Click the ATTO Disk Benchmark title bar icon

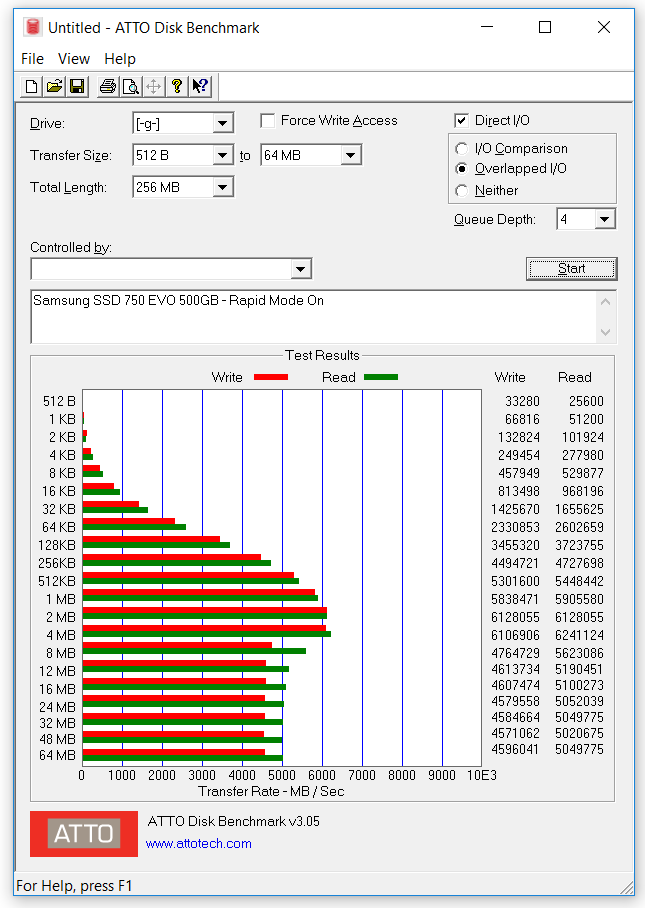pyautogui.click(x=32, y=27)
